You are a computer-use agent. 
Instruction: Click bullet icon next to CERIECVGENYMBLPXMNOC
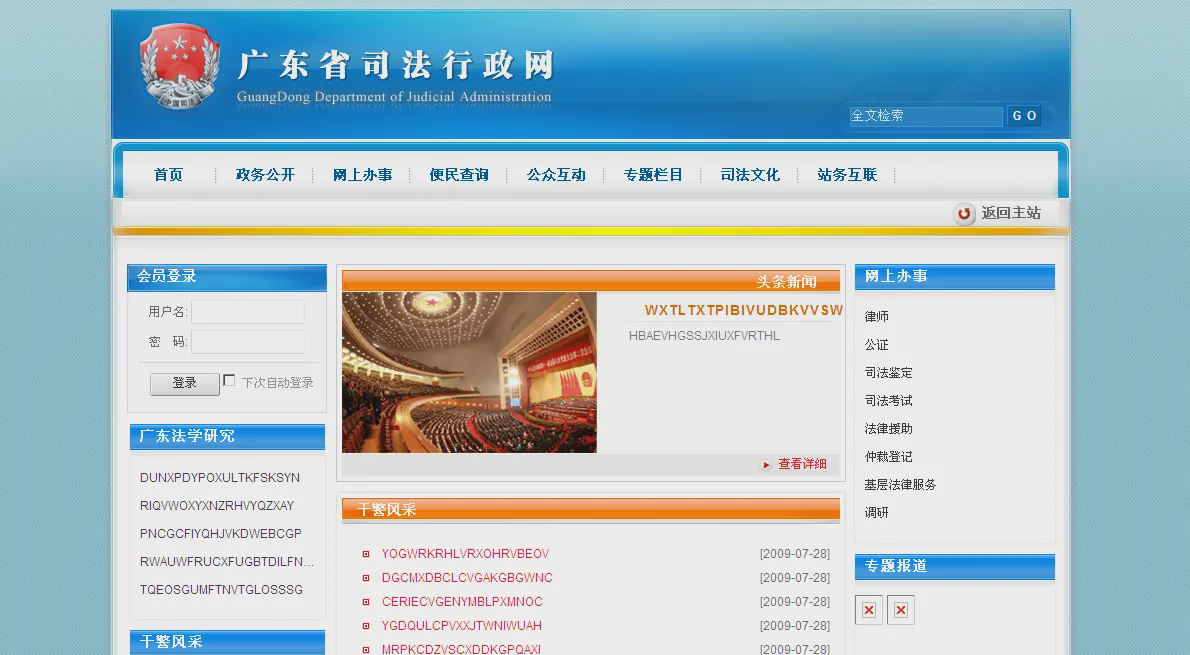[x=366, y=602]
